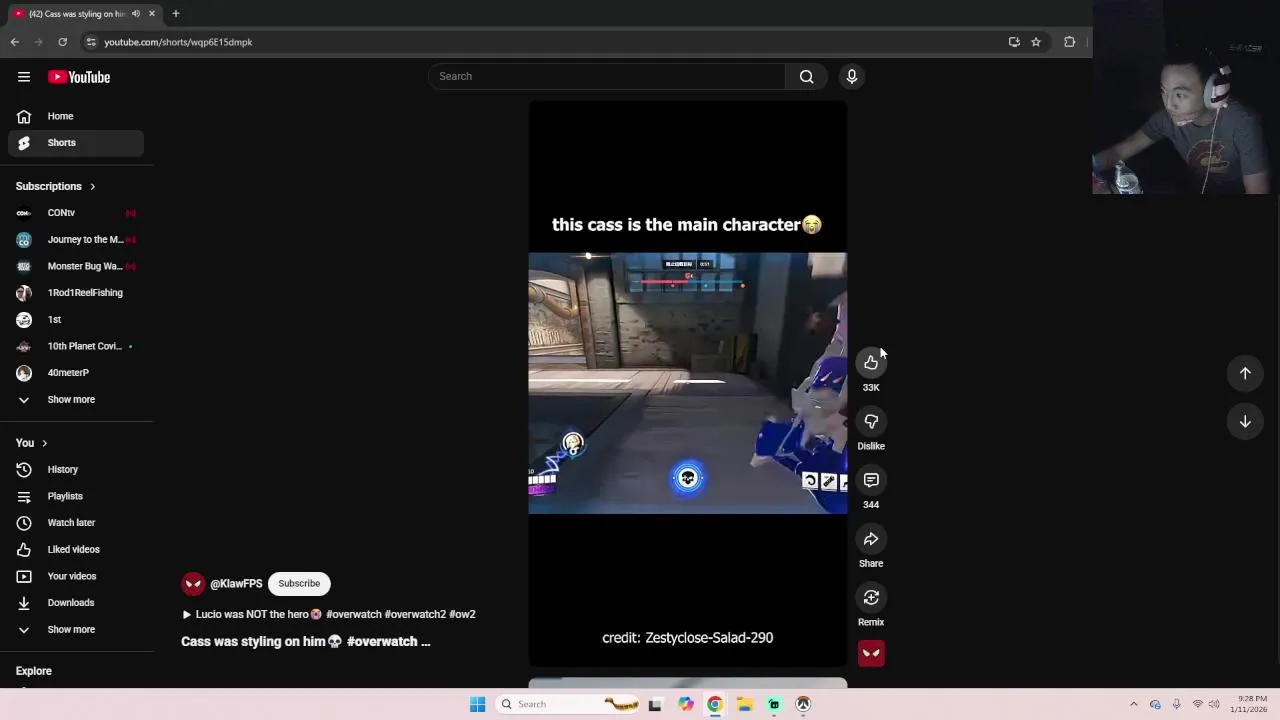Select the Explore heading in the sidebar
This screenshot has width=1280, height=720.
click(x=34, y=671)
